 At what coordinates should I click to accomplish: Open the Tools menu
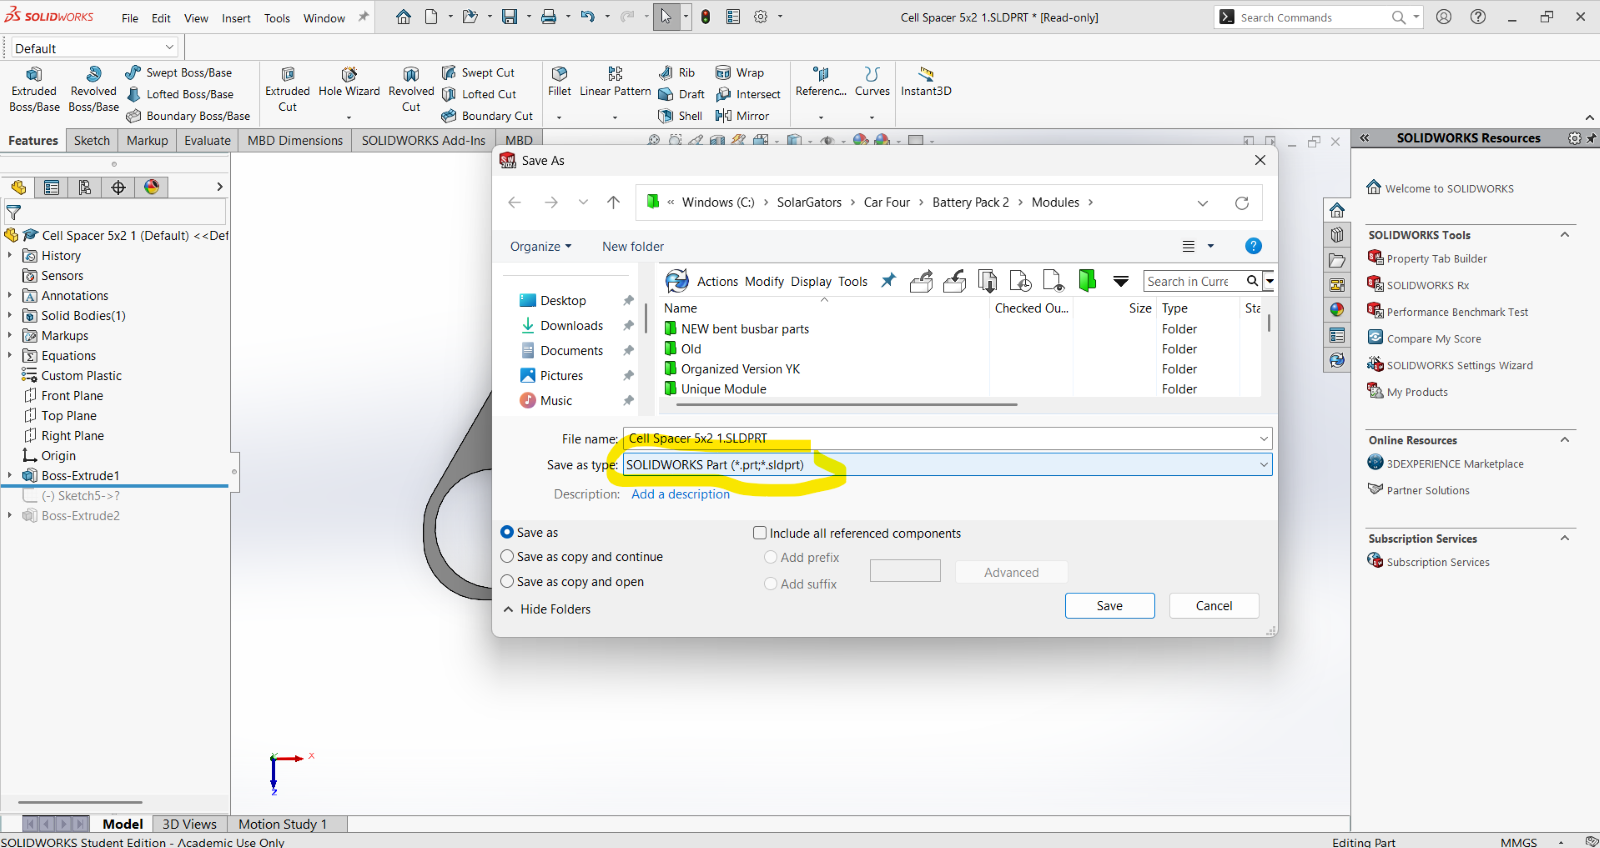pos(277,18)
